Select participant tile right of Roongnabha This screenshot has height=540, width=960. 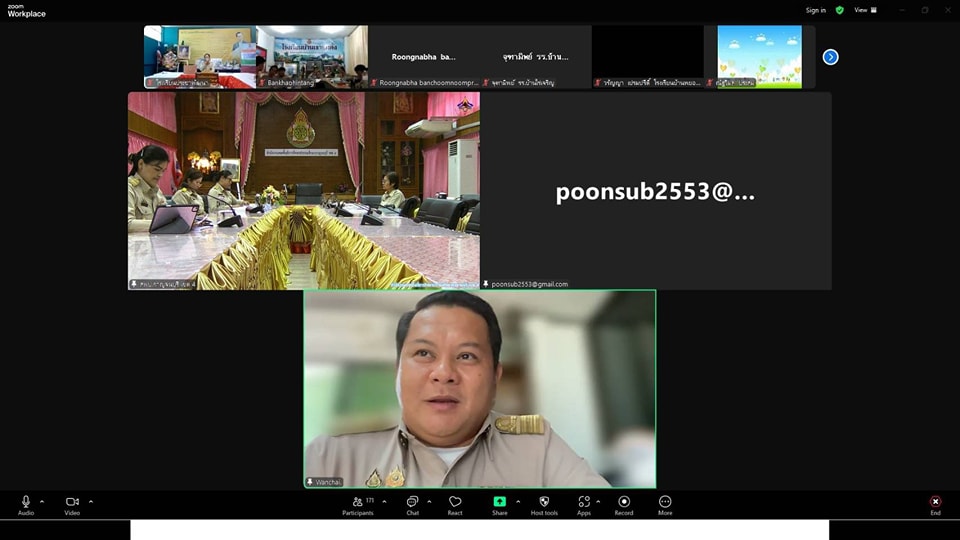click(536, 57)
